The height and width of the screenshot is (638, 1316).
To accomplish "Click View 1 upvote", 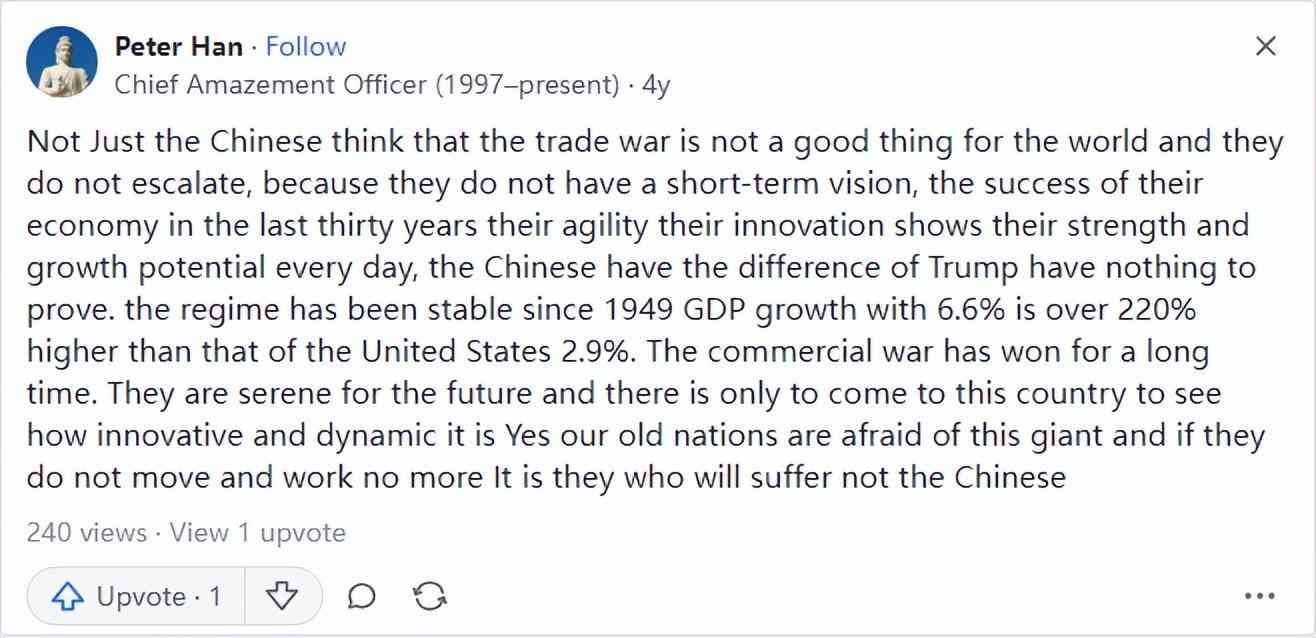I will [258, 533].
